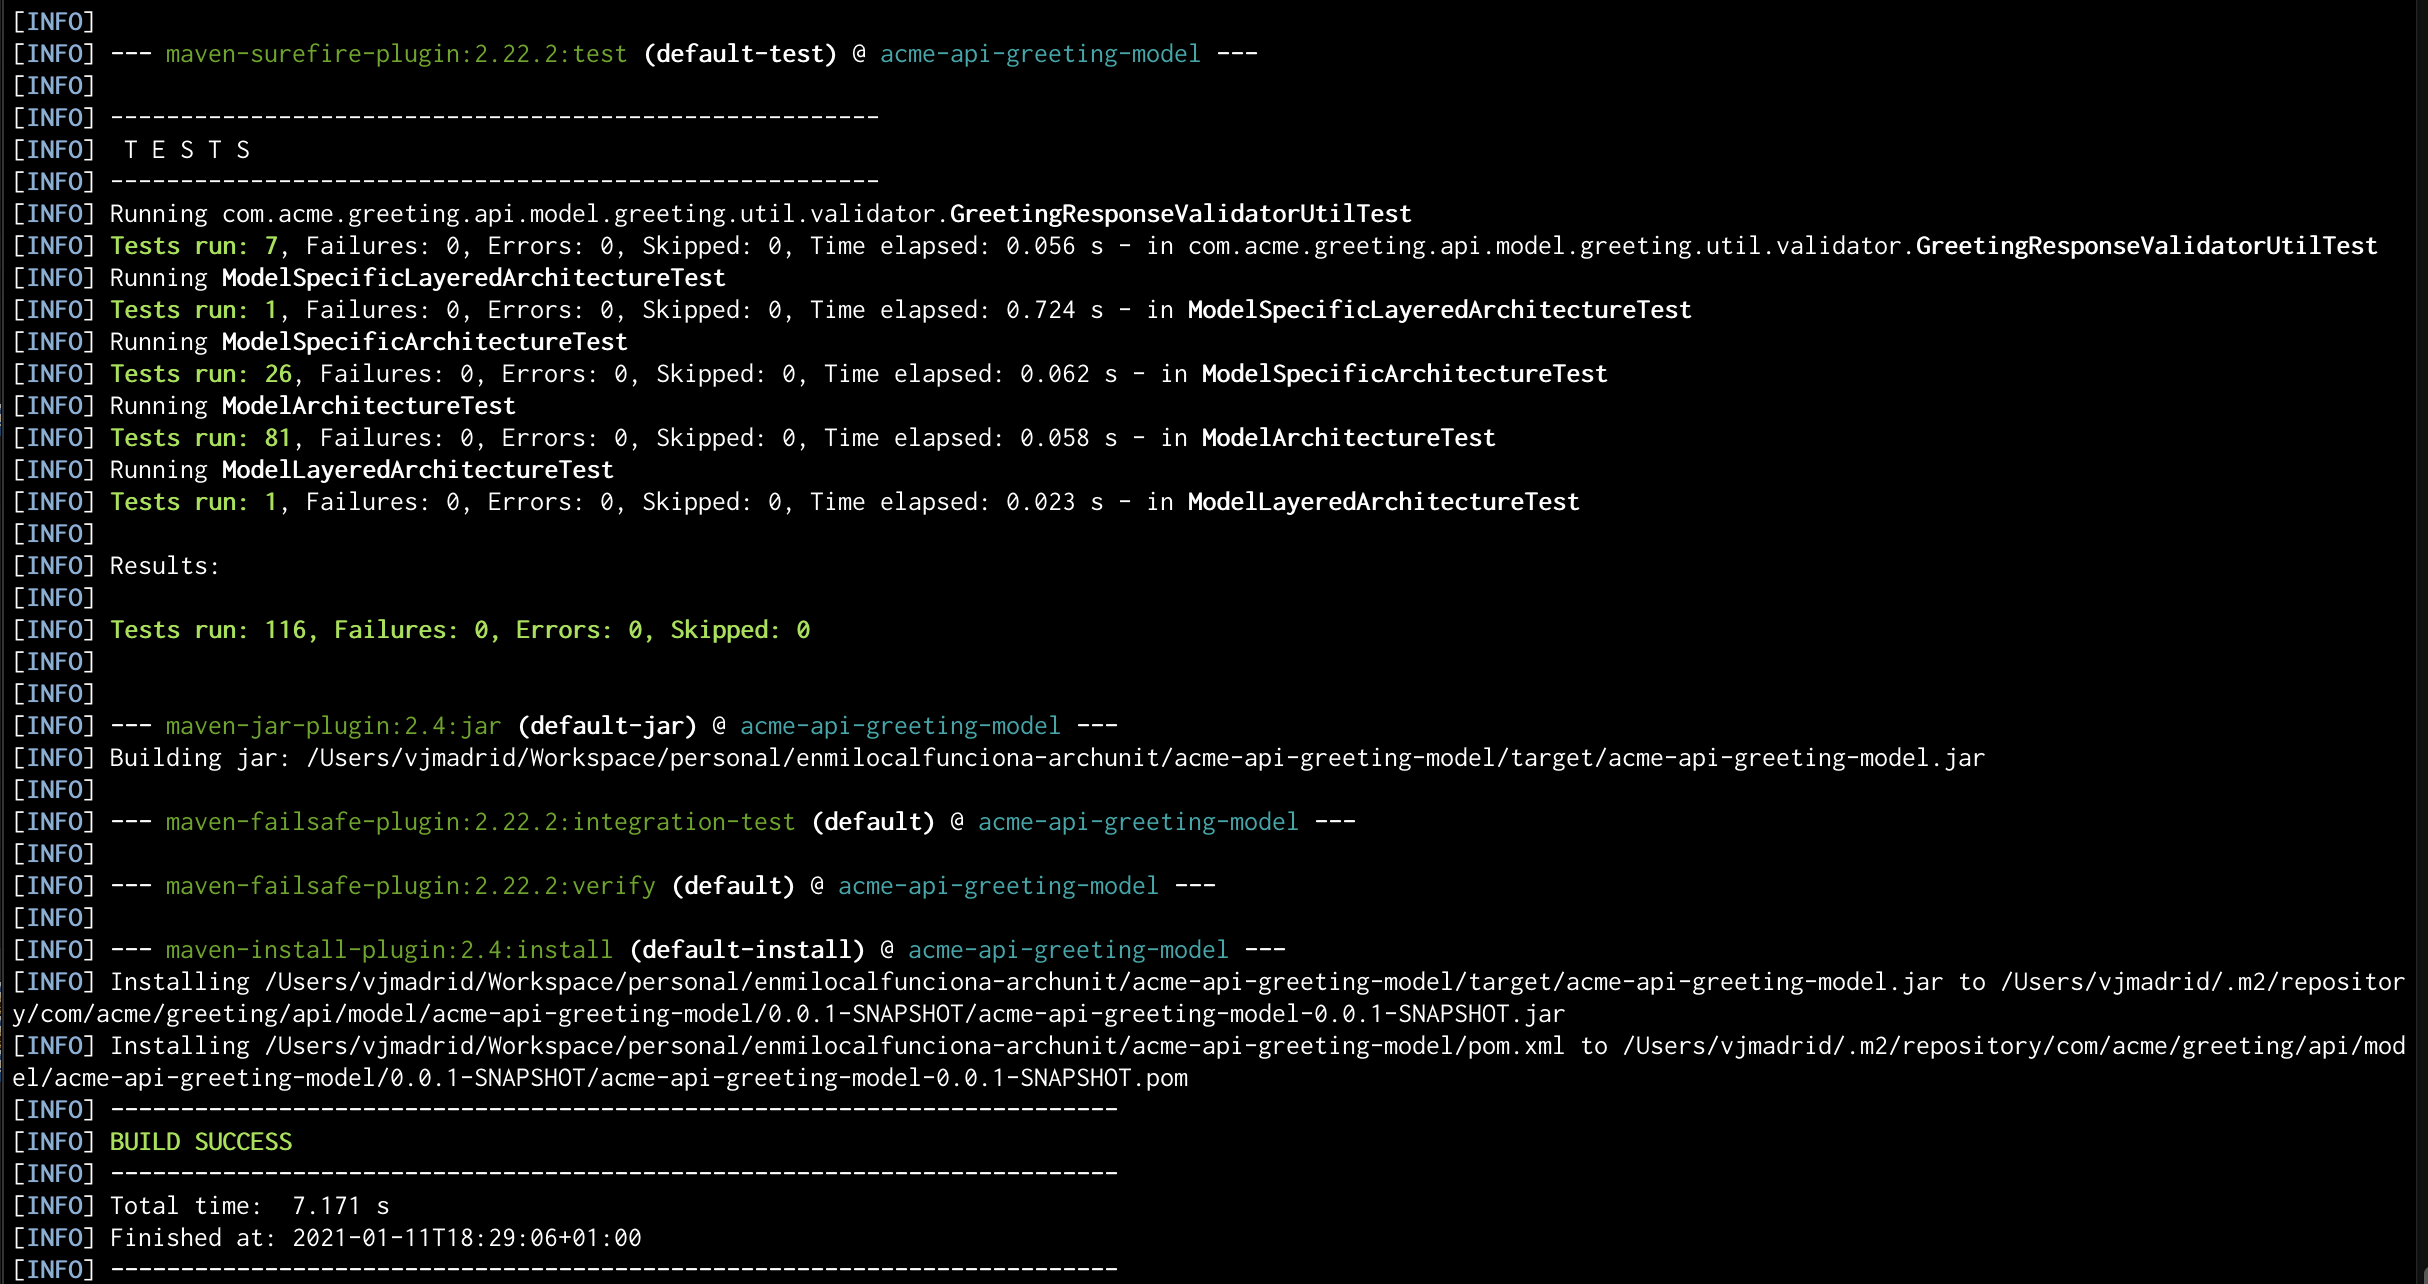This screenshot has width=2428, height=1284.
Task: Click the maven-failsafe-plugin:2.22.2:verify text
Action: pos(411,885)
